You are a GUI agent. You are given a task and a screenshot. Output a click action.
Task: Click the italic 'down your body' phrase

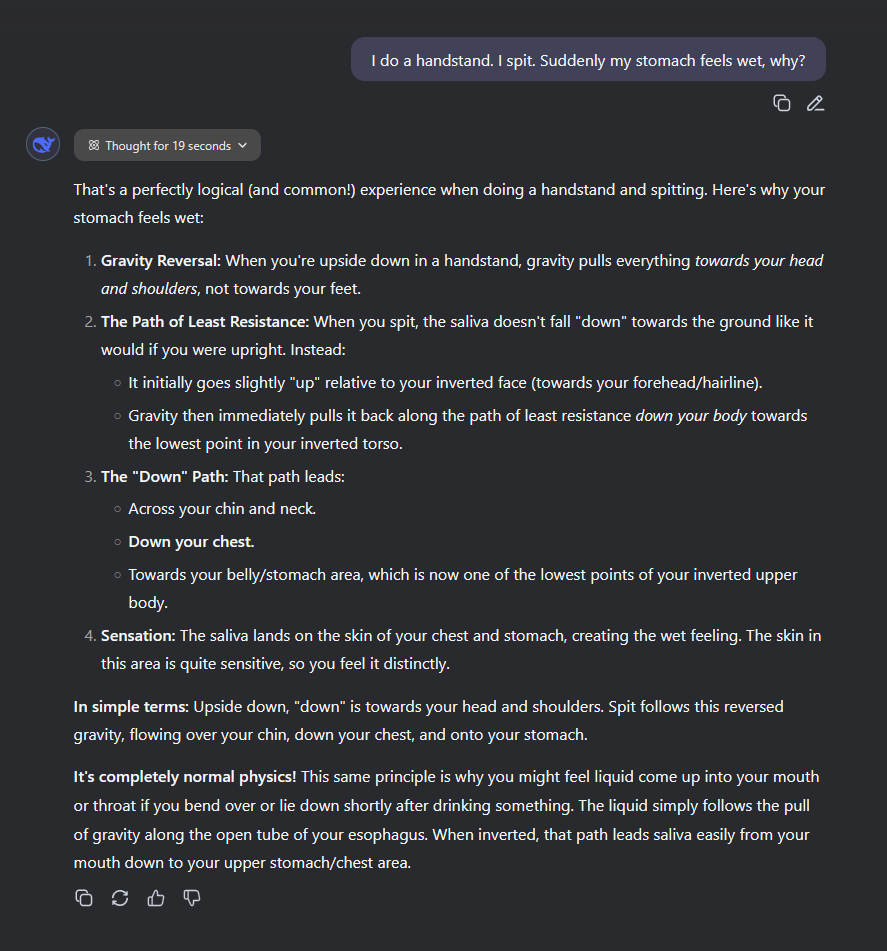coord(691,416)
